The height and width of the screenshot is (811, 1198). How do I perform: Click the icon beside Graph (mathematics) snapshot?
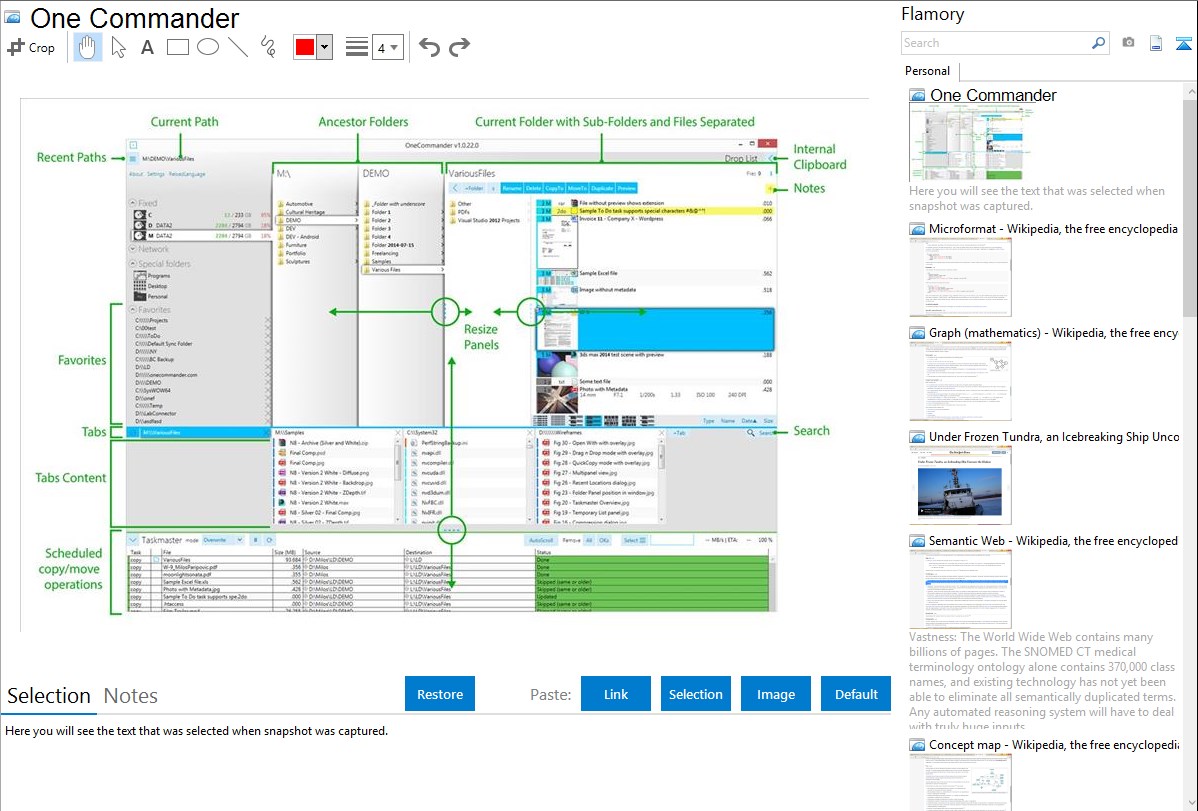tap(917, 333)
